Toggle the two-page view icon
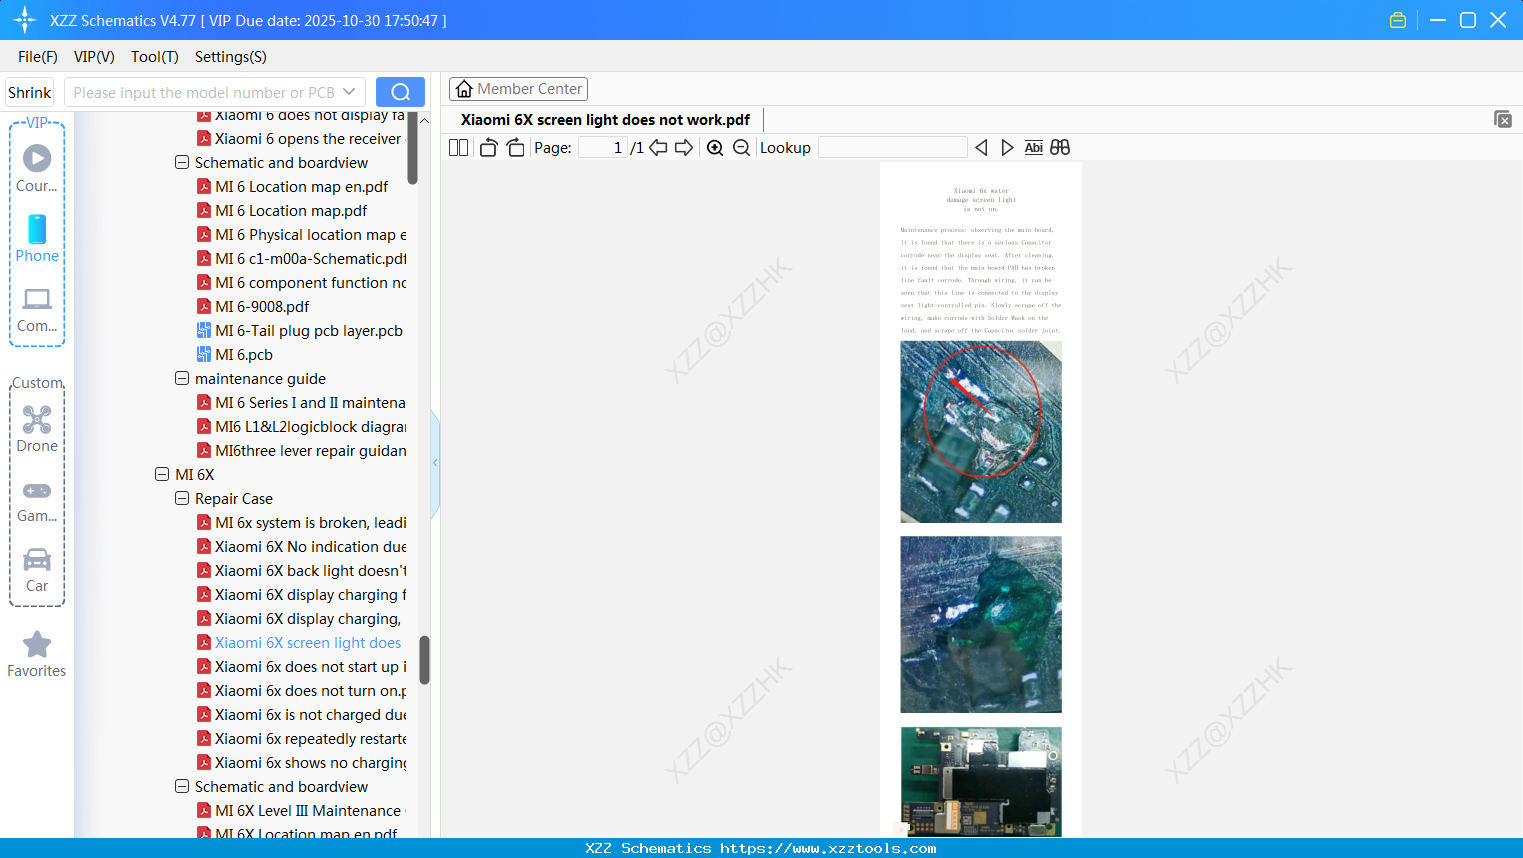This screenshot has width=1523, height=858. tap(458, 148)
